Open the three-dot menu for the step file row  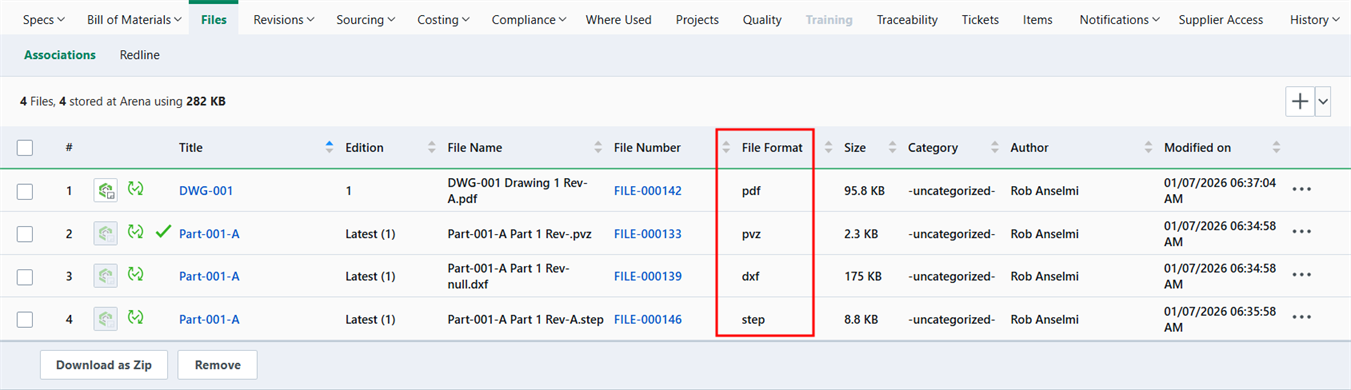pyautogui.click(x=1301, y=318)
